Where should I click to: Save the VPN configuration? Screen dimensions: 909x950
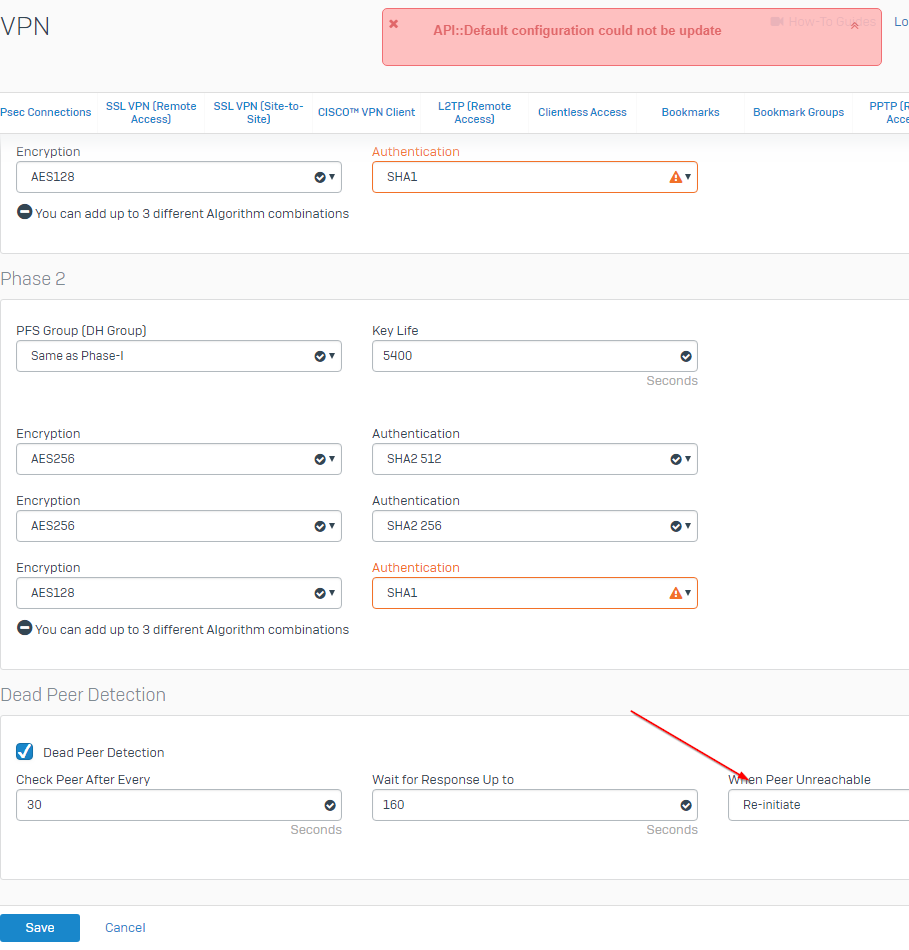click(40, 928)
